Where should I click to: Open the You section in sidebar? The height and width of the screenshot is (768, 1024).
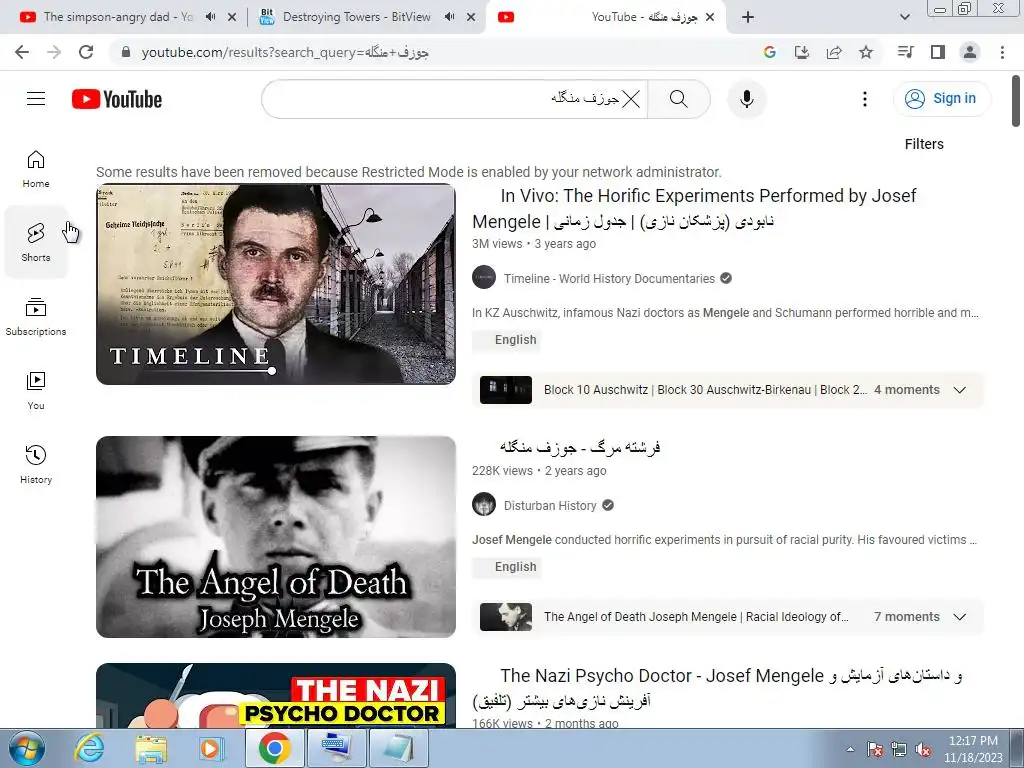tap(36, 391)
